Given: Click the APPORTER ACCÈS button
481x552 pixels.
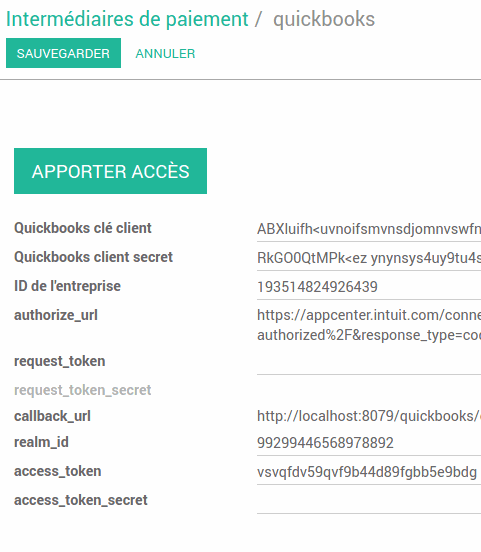Looking at the screenshot, I should point(111,171).
